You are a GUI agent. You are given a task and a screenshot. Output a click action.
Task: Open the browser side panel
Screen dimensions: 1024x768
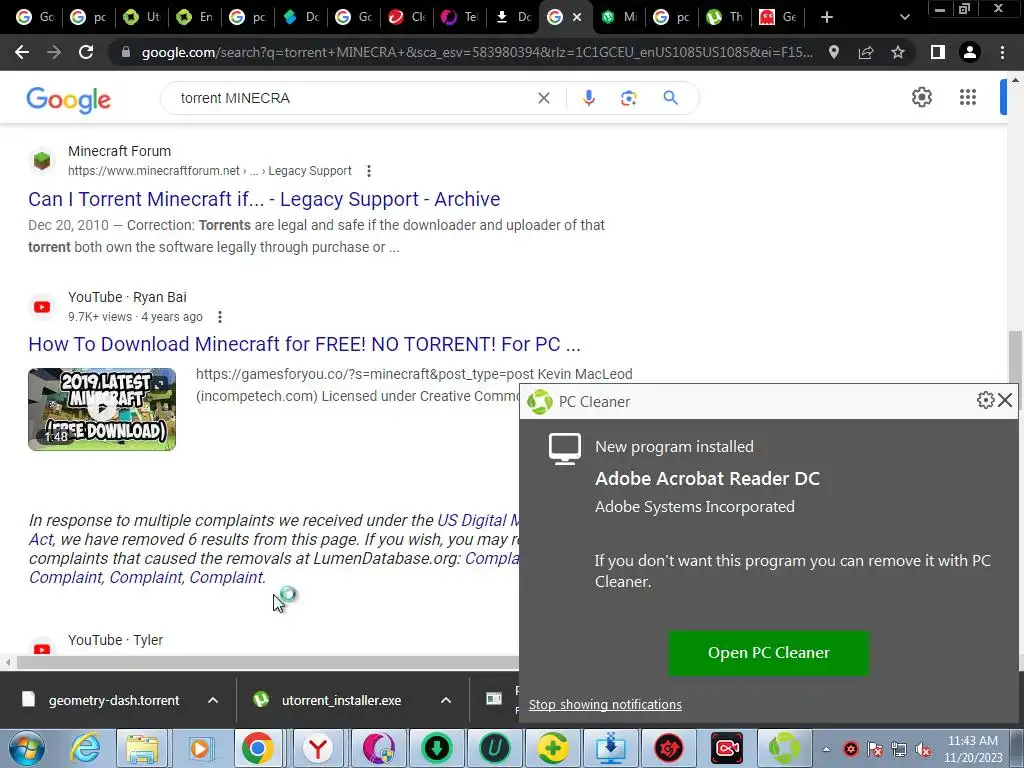[938, 52]
